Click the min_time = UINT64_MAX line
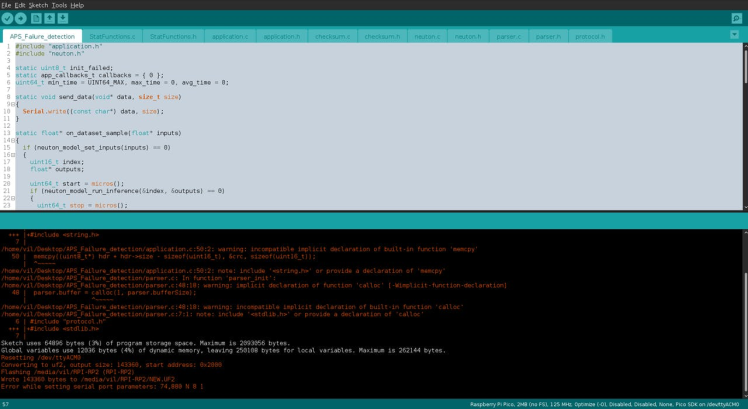Screen dimensions: 748x409 tap(122, 82)
